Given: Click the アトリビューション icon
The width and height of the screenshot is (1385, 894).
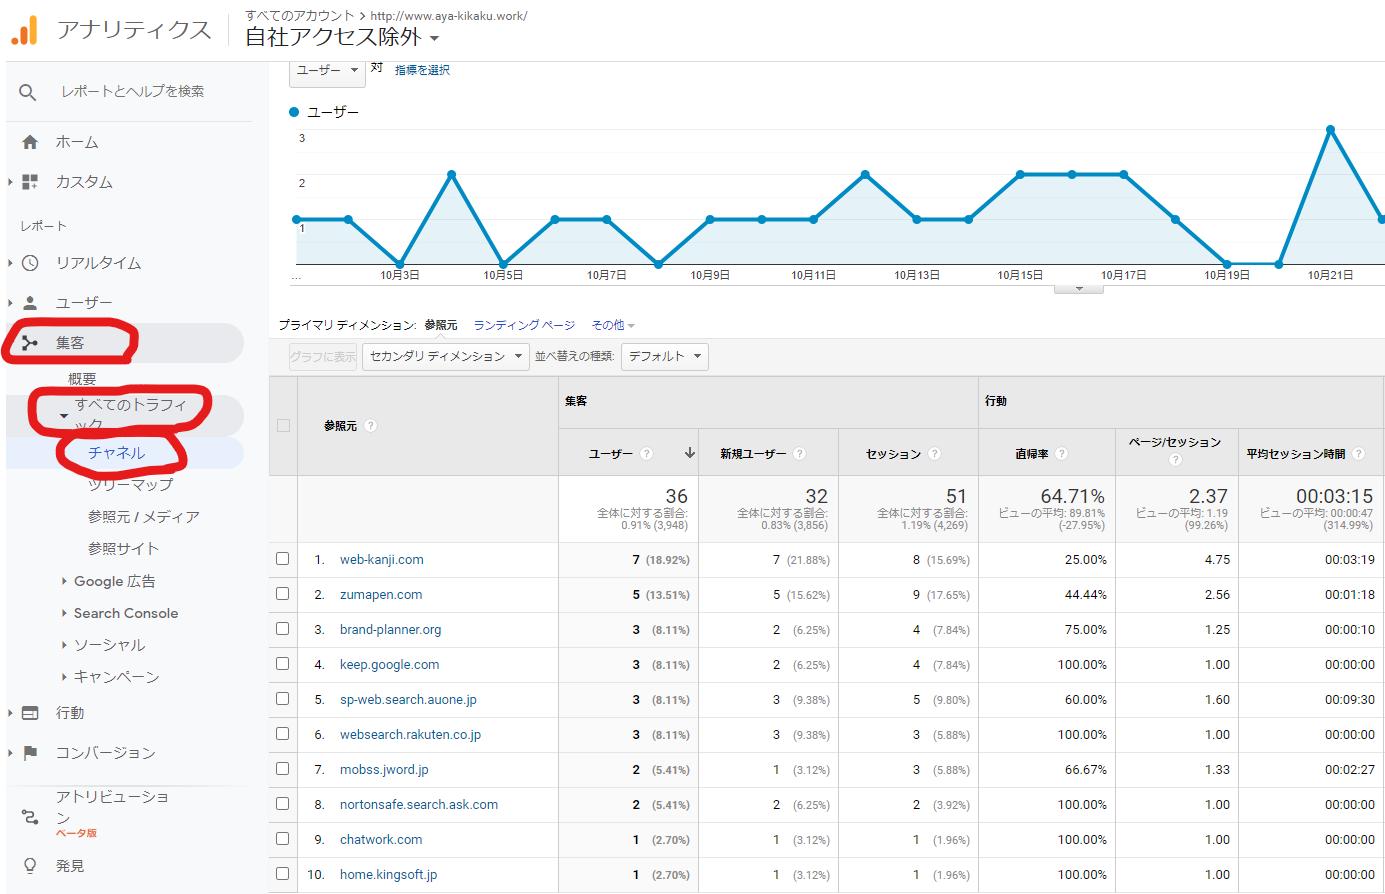Looking at the screenshot, I should (30, 817).
